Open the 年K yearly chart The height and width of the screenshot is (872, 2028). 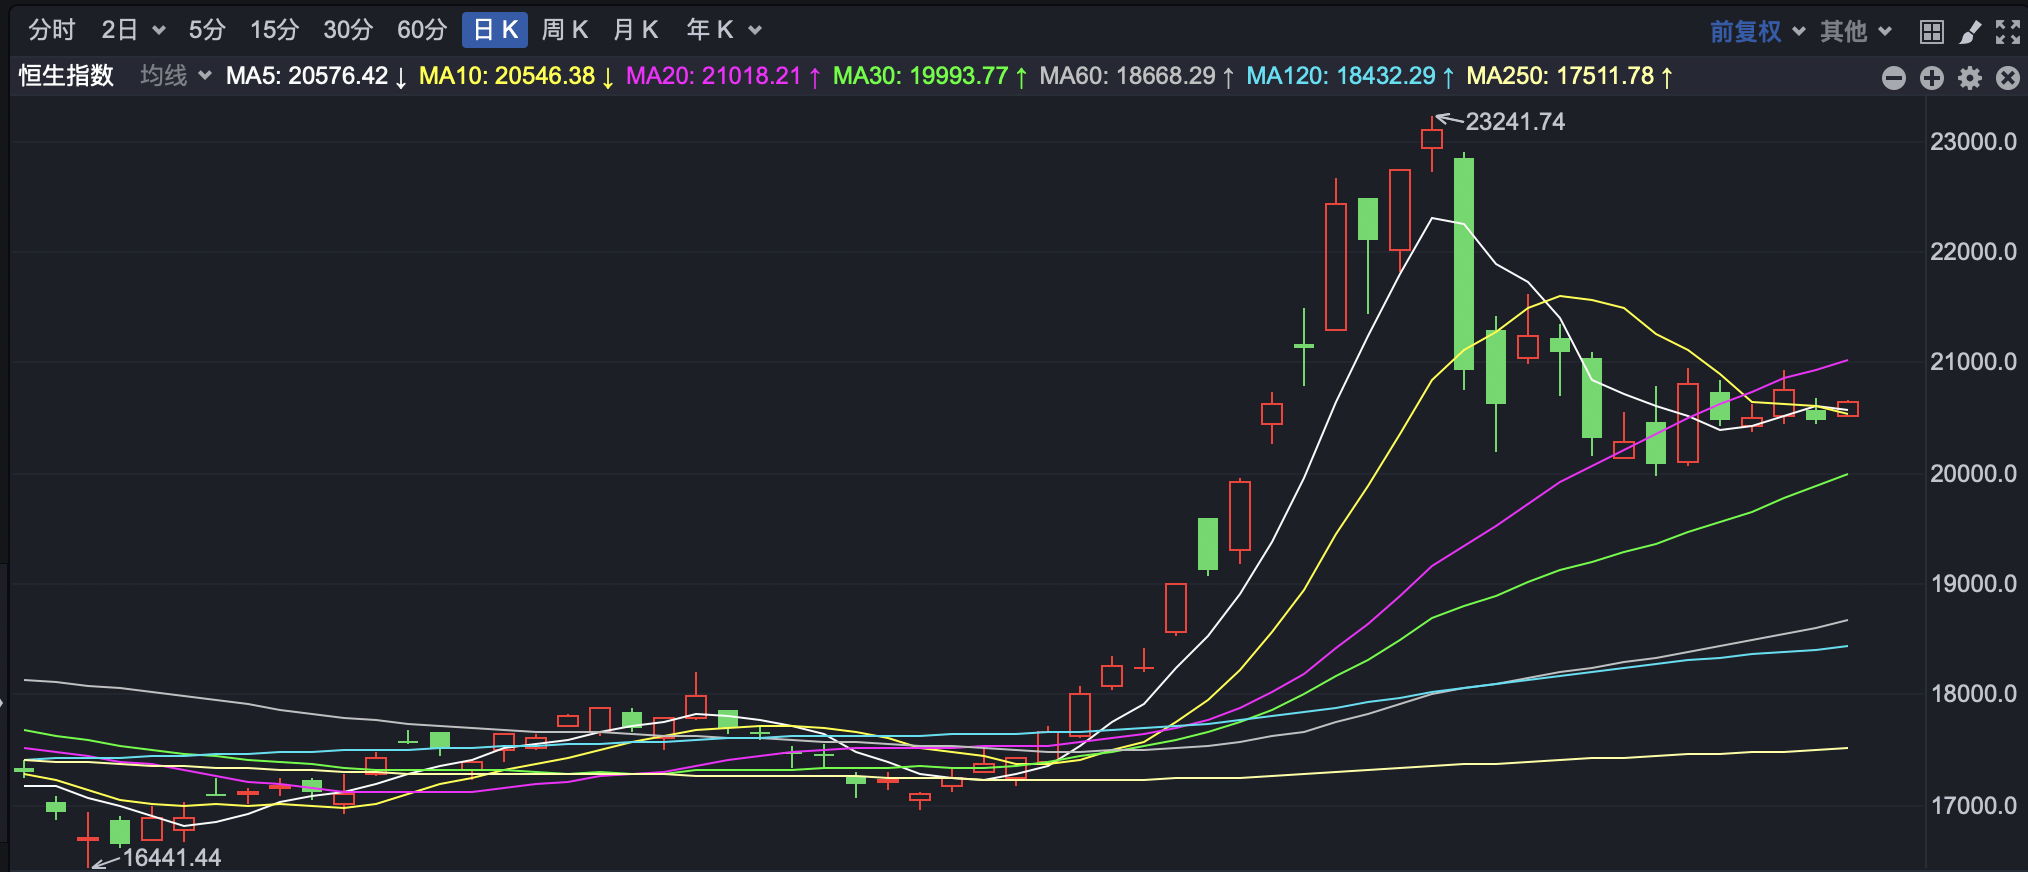click(711, 30)
